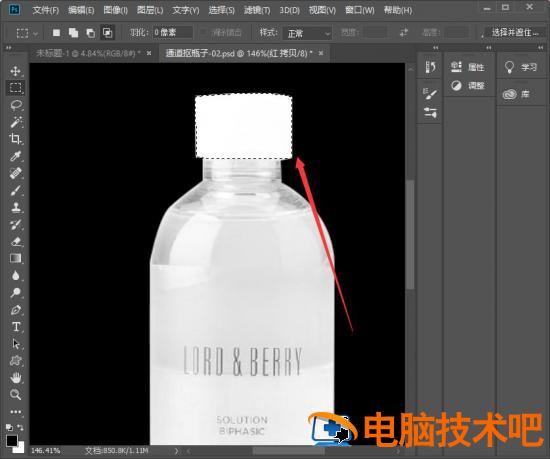Close the 未标题-1 document tab
The width and height of the screenshot is (550, 459).
(149, 53)
